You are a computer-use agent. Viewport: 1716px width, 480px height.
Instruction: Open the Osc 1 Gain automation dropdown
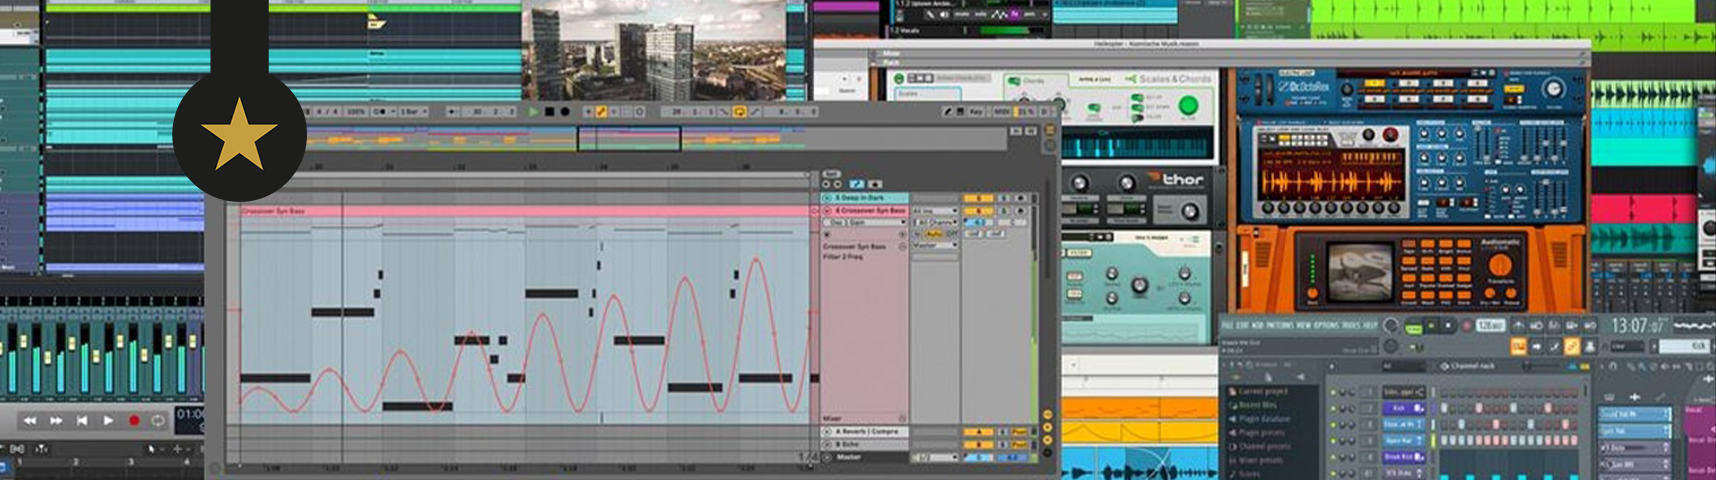865,222
